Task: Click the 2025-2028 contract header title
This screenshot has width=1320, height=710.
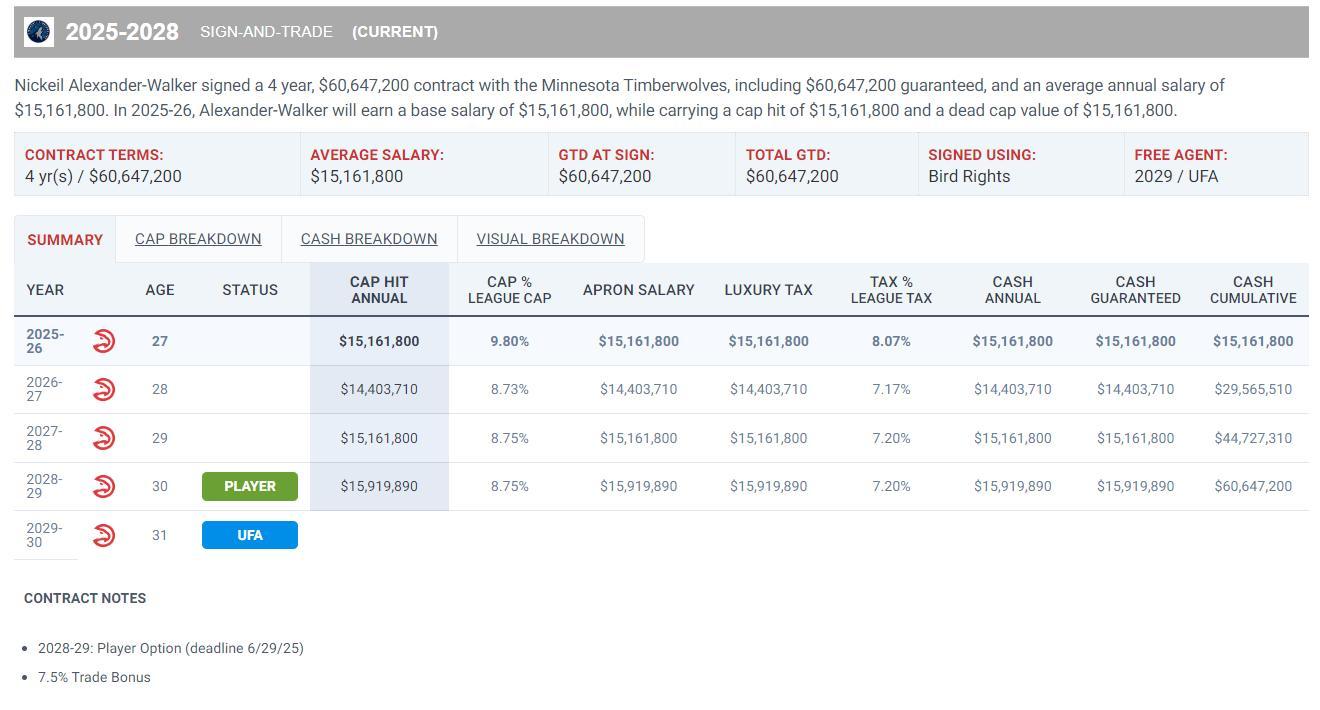Action: coord(122,32)
